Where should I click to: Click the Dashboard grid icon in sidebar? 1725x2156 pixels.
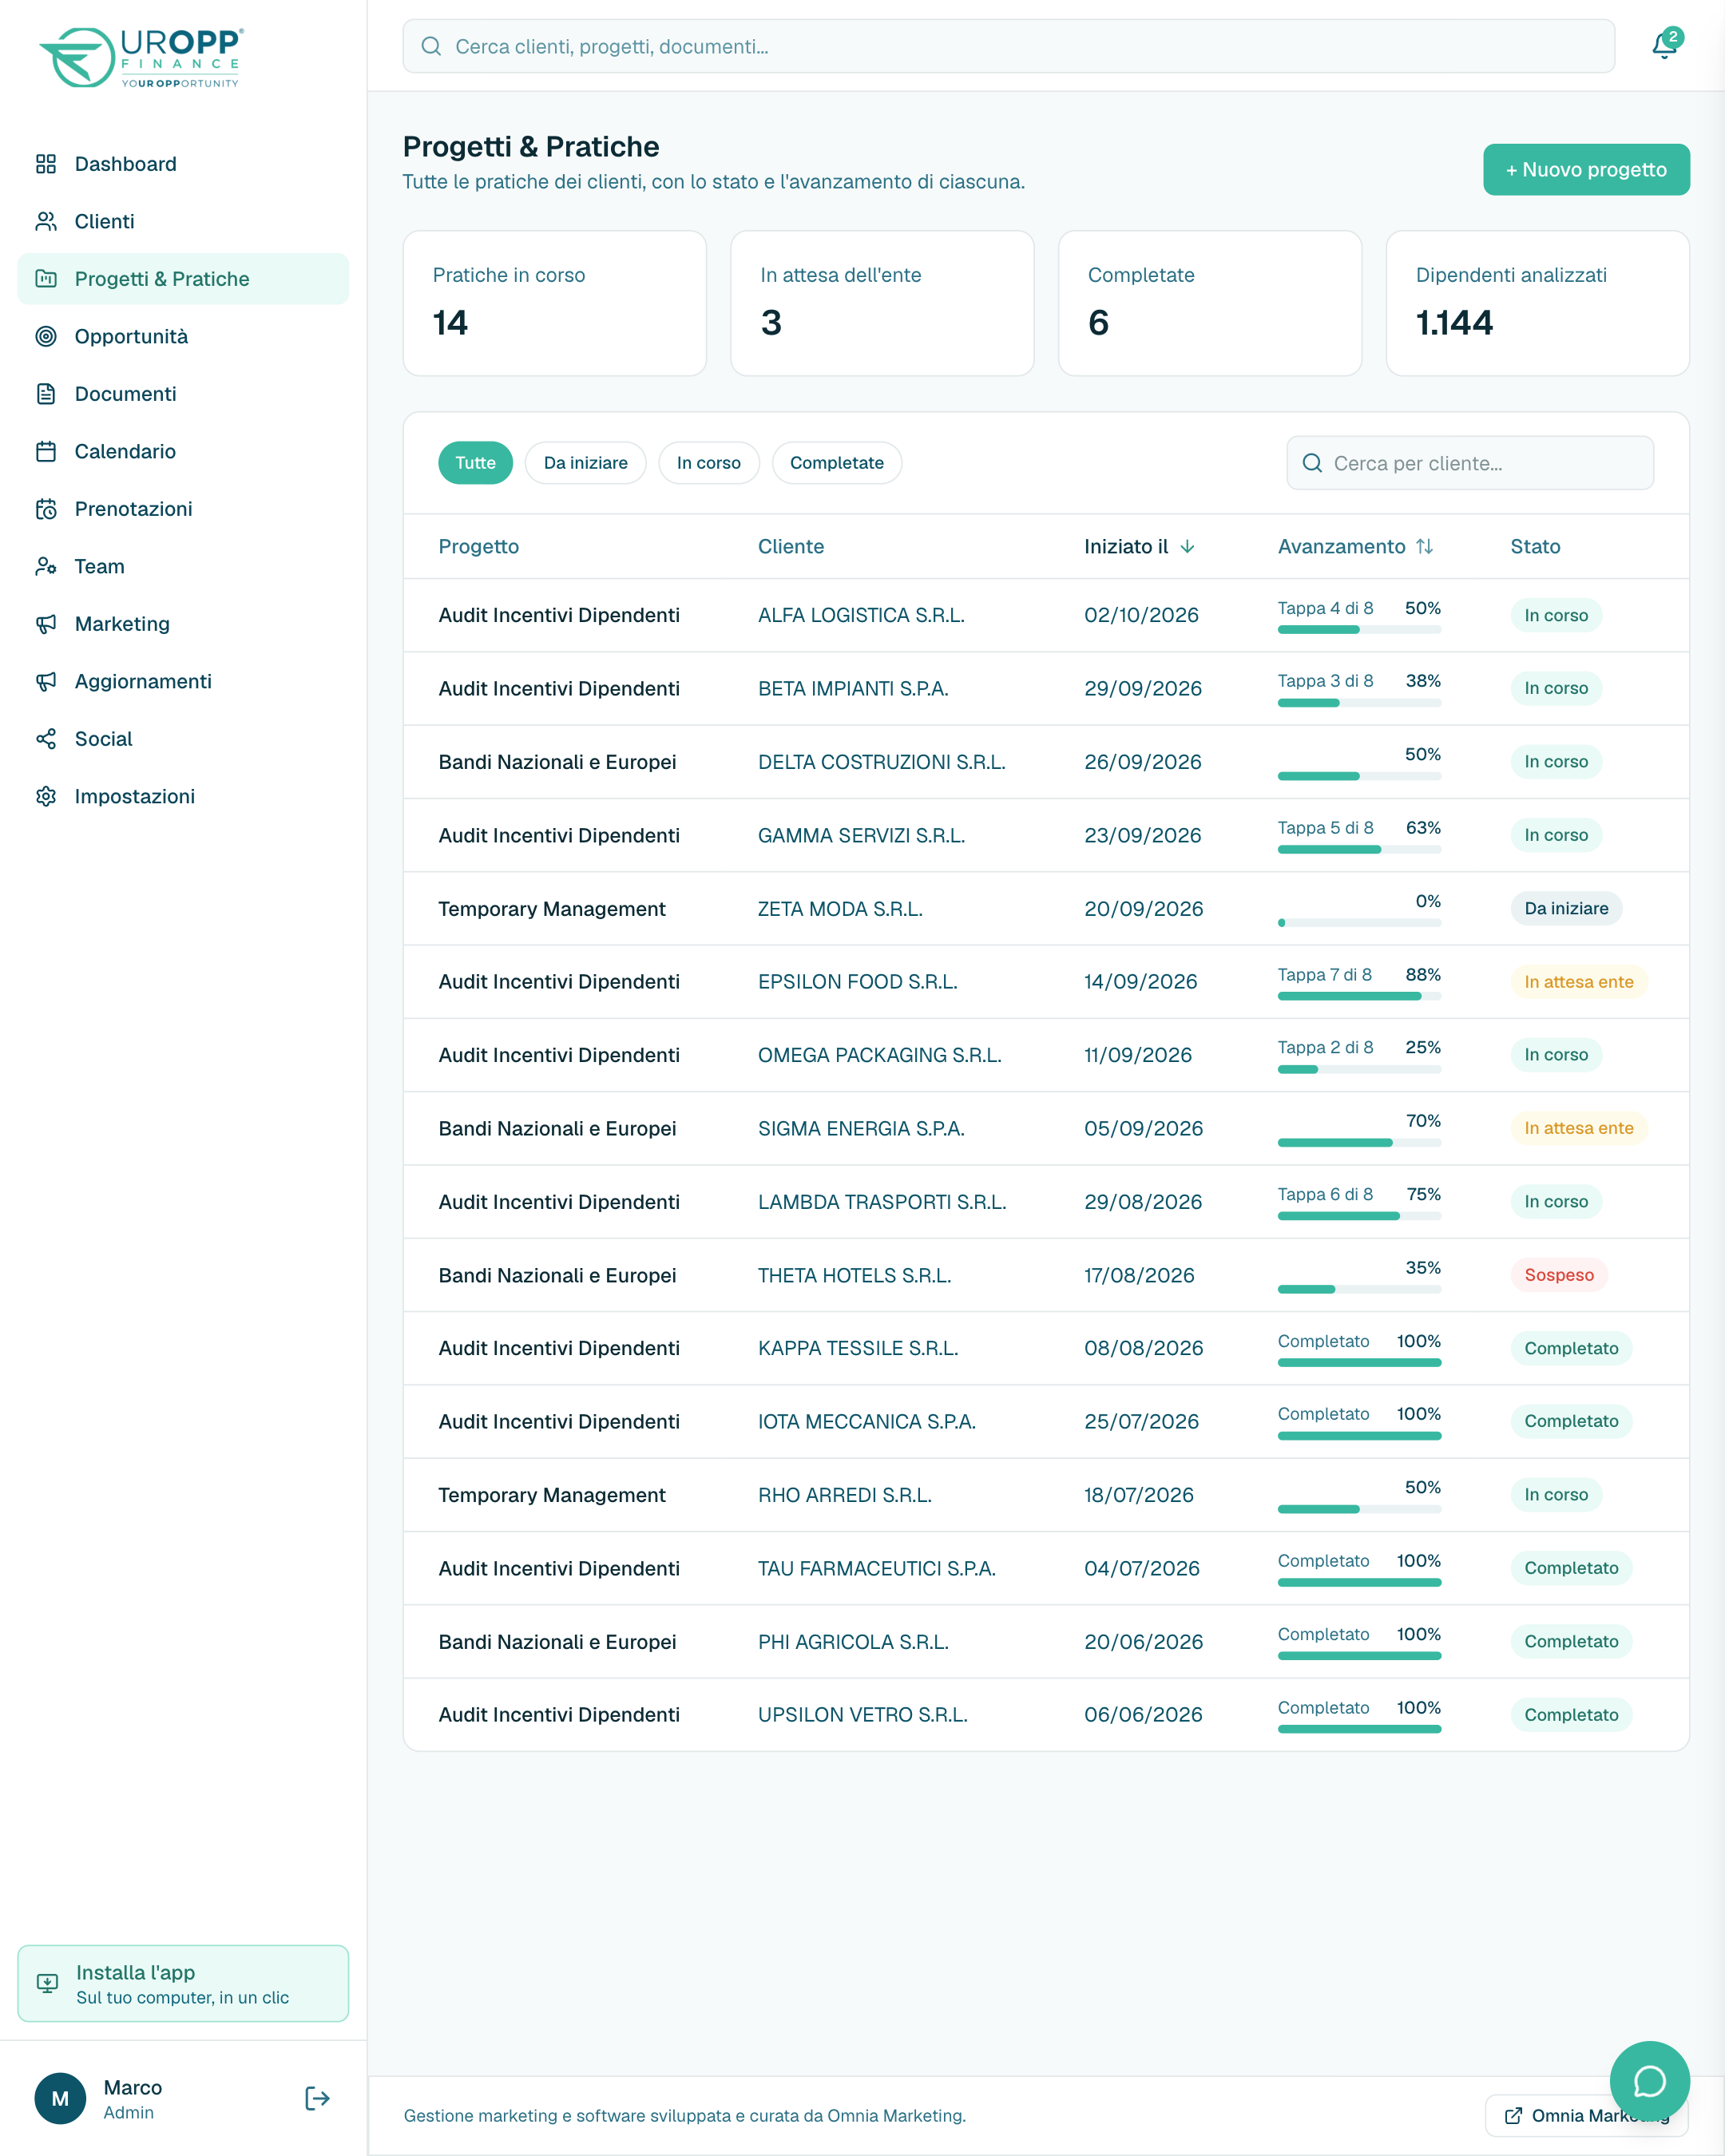pyautogui.click(x=46, y=164)
